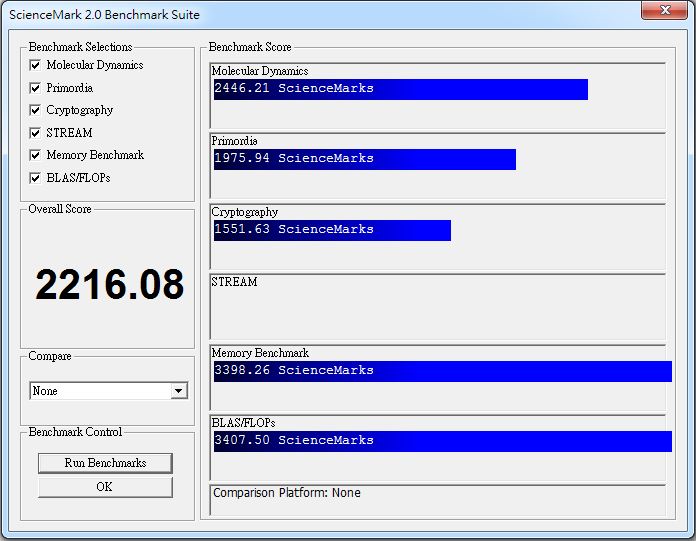Close the ScienceMark window

click(x=664, y=10)
